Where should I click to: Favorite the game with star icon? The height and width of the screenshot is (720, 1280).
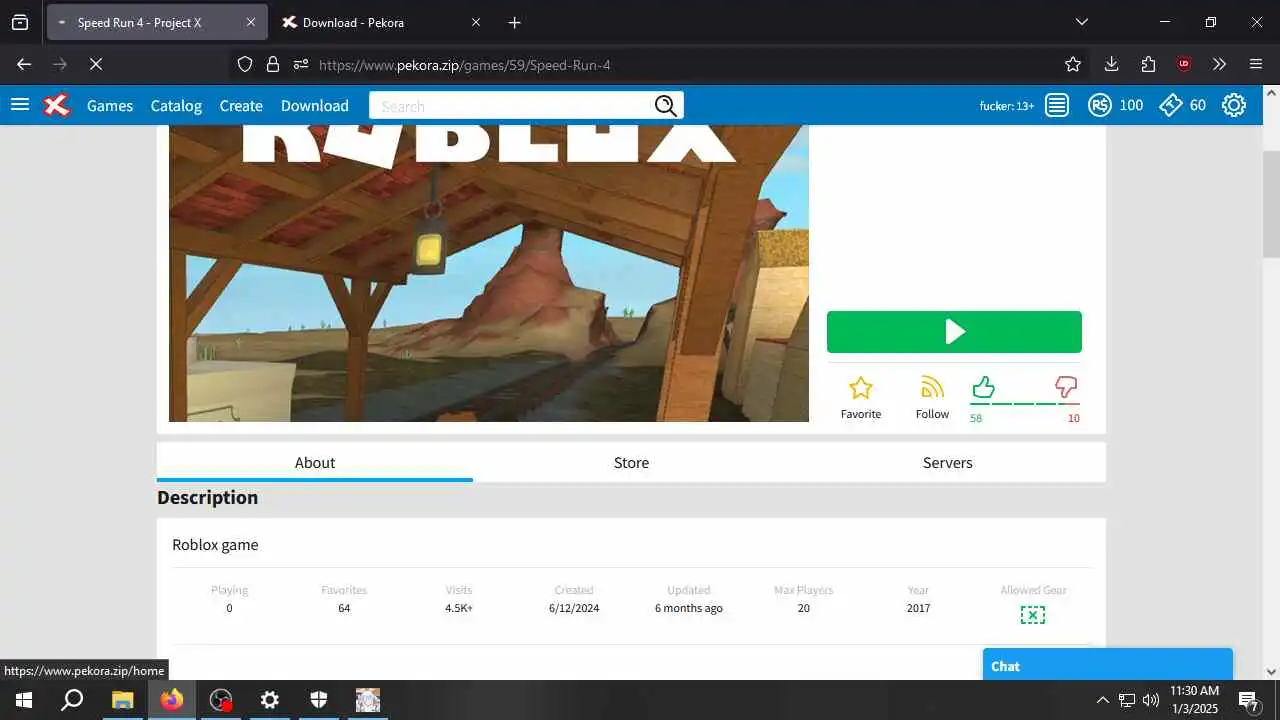(861, 388)
